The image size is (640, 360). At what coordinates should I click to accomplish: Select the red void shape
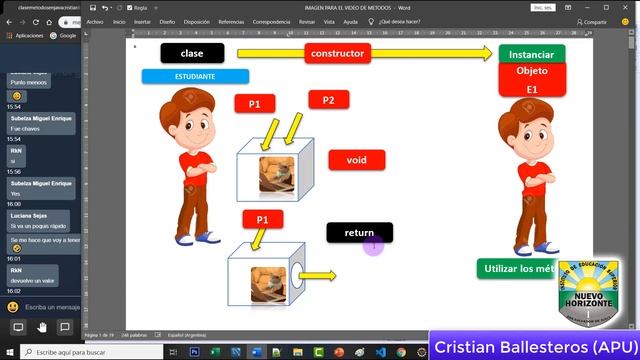click(357, 160)
